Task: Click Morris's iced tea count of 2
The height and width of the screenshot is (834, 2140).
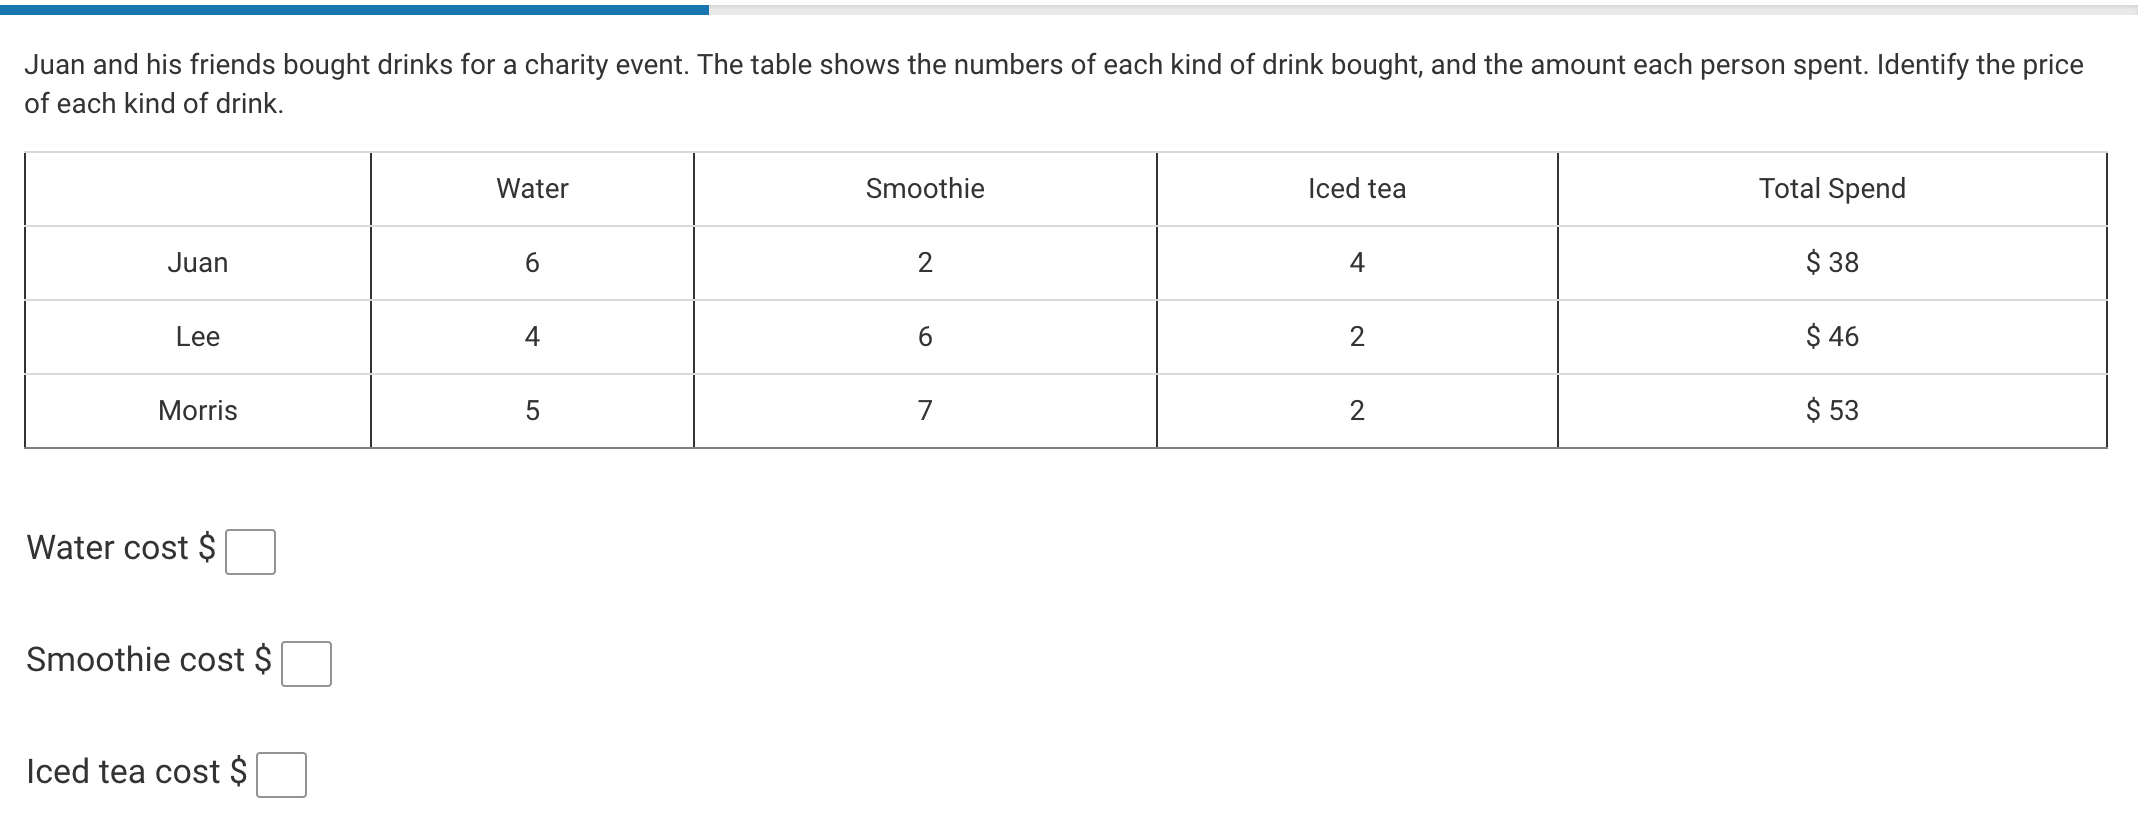Action: pos(1356,410)
